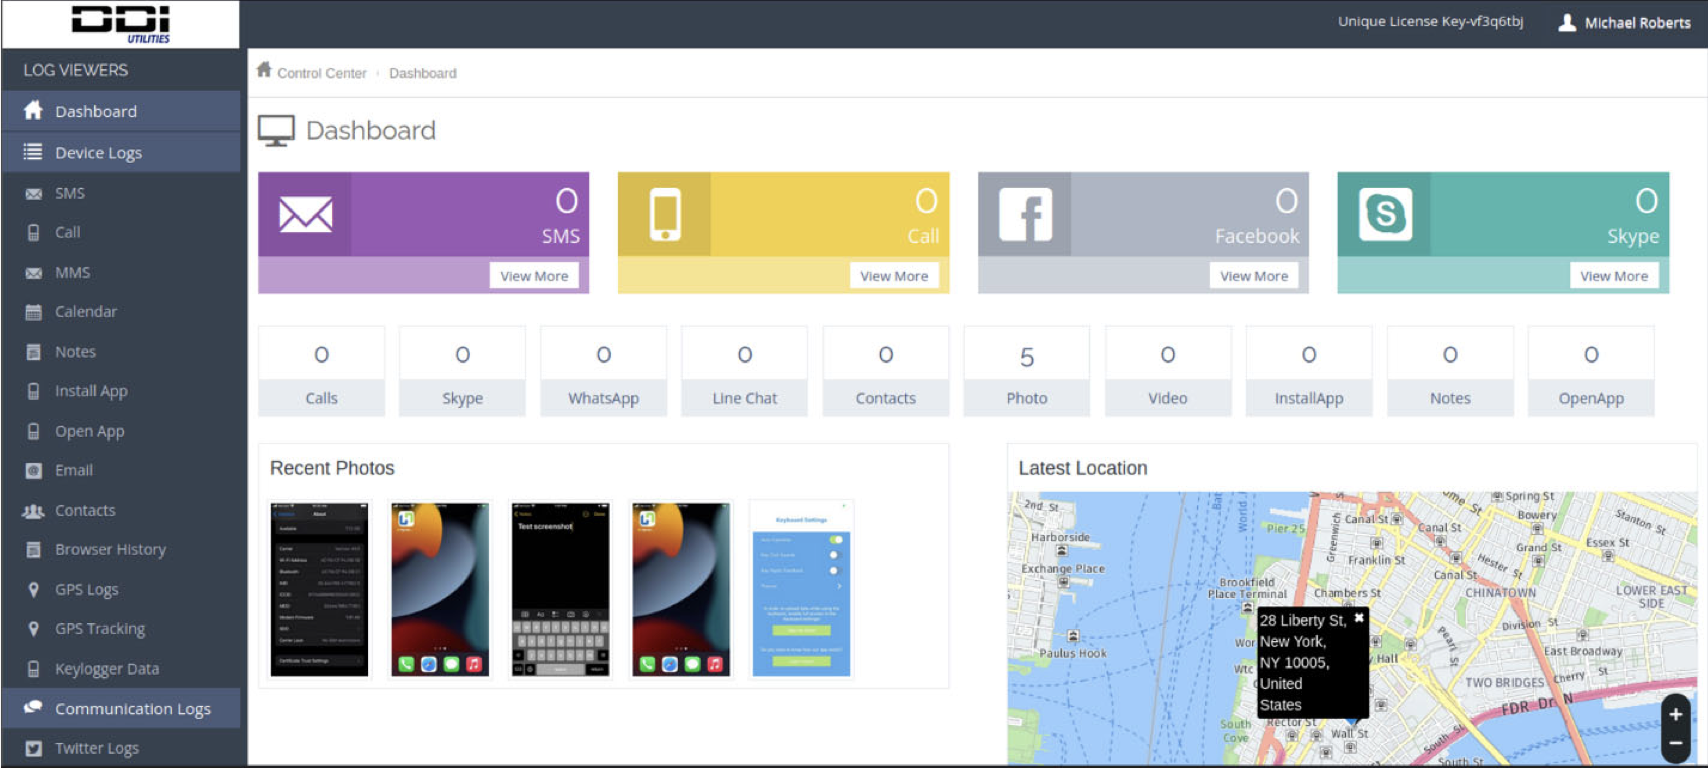Click the envelope icon beside SMS in the sidebar

click(34, 194)
